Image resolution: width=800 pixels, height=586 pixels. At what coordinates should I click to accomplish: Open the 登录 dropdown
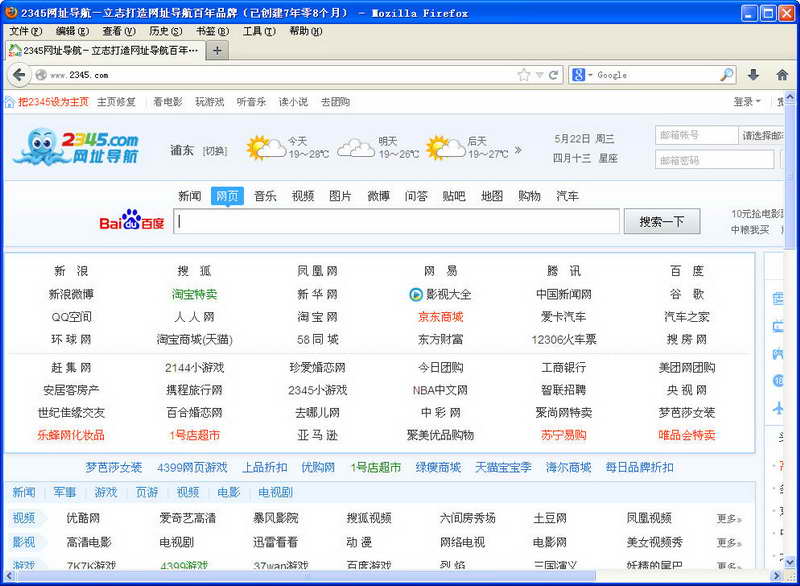pos(746,101)
